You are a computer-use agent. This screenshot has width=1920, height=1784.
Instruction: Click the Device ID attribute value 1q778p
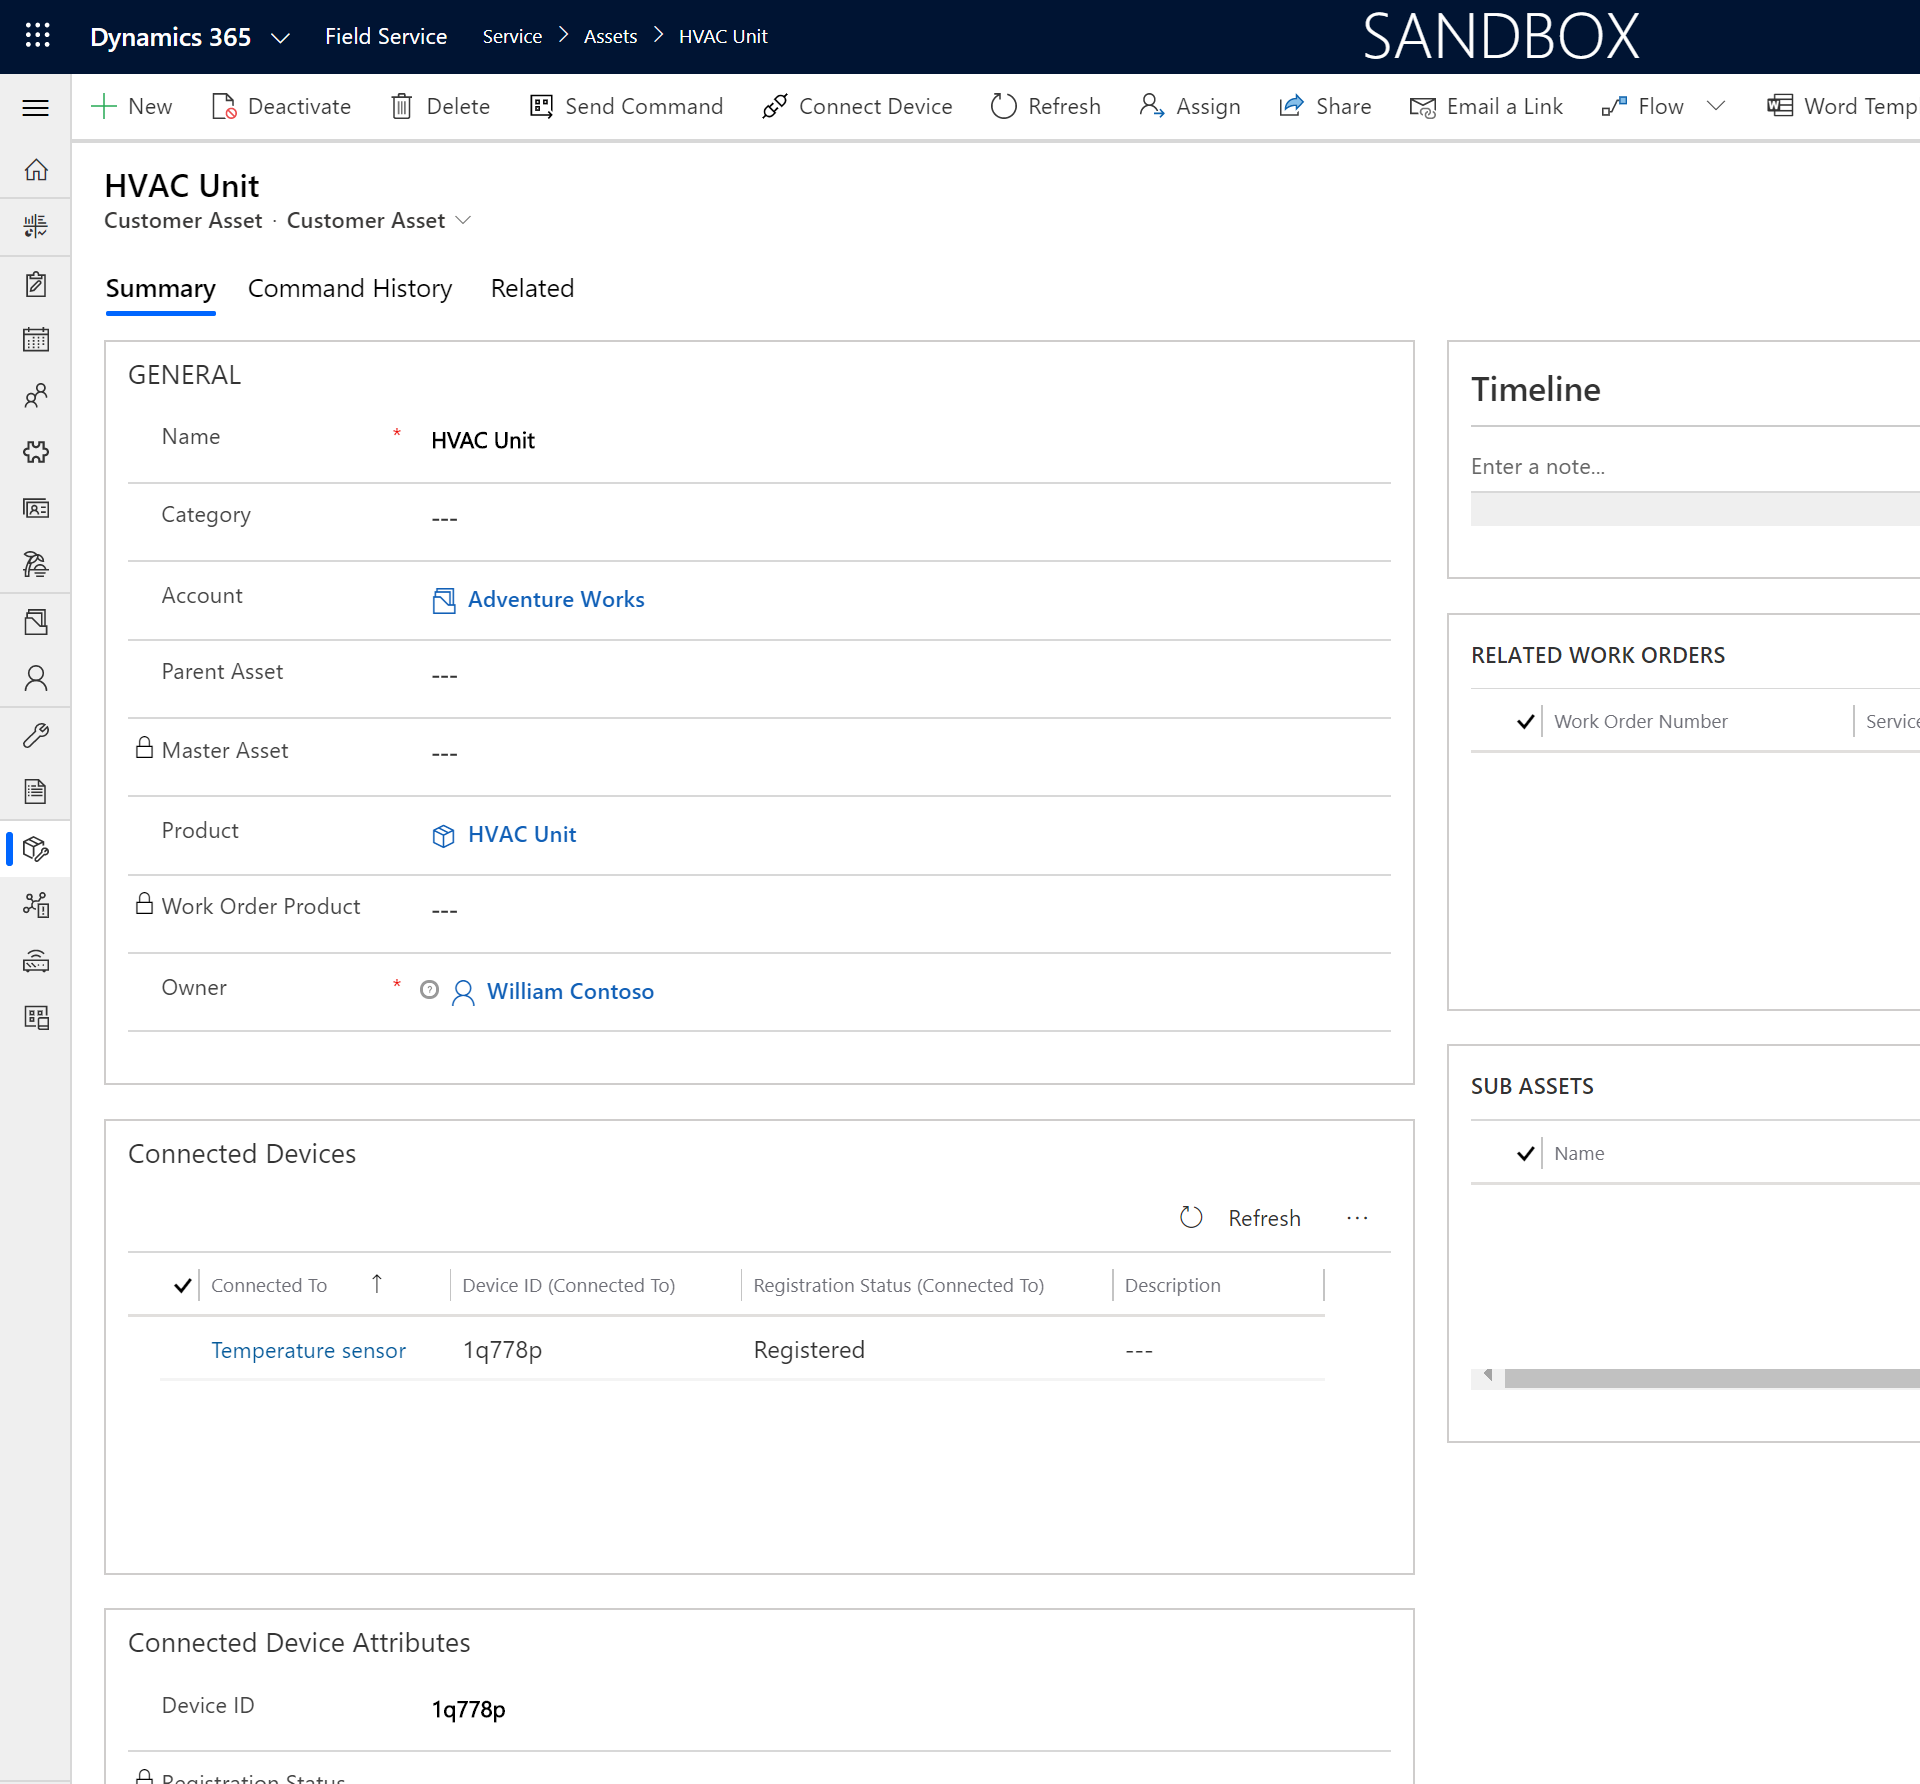point(468,1709)
